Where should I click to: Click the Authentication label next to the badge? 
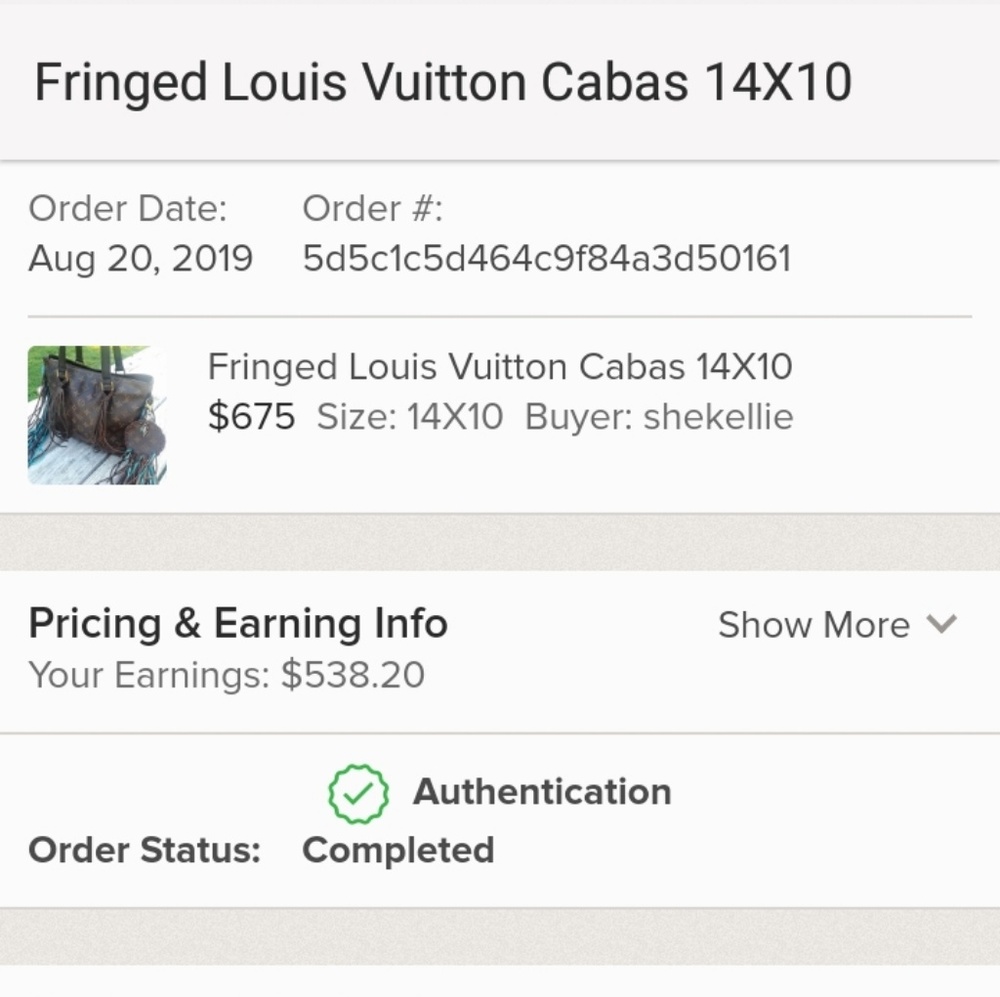coord(542,791)
